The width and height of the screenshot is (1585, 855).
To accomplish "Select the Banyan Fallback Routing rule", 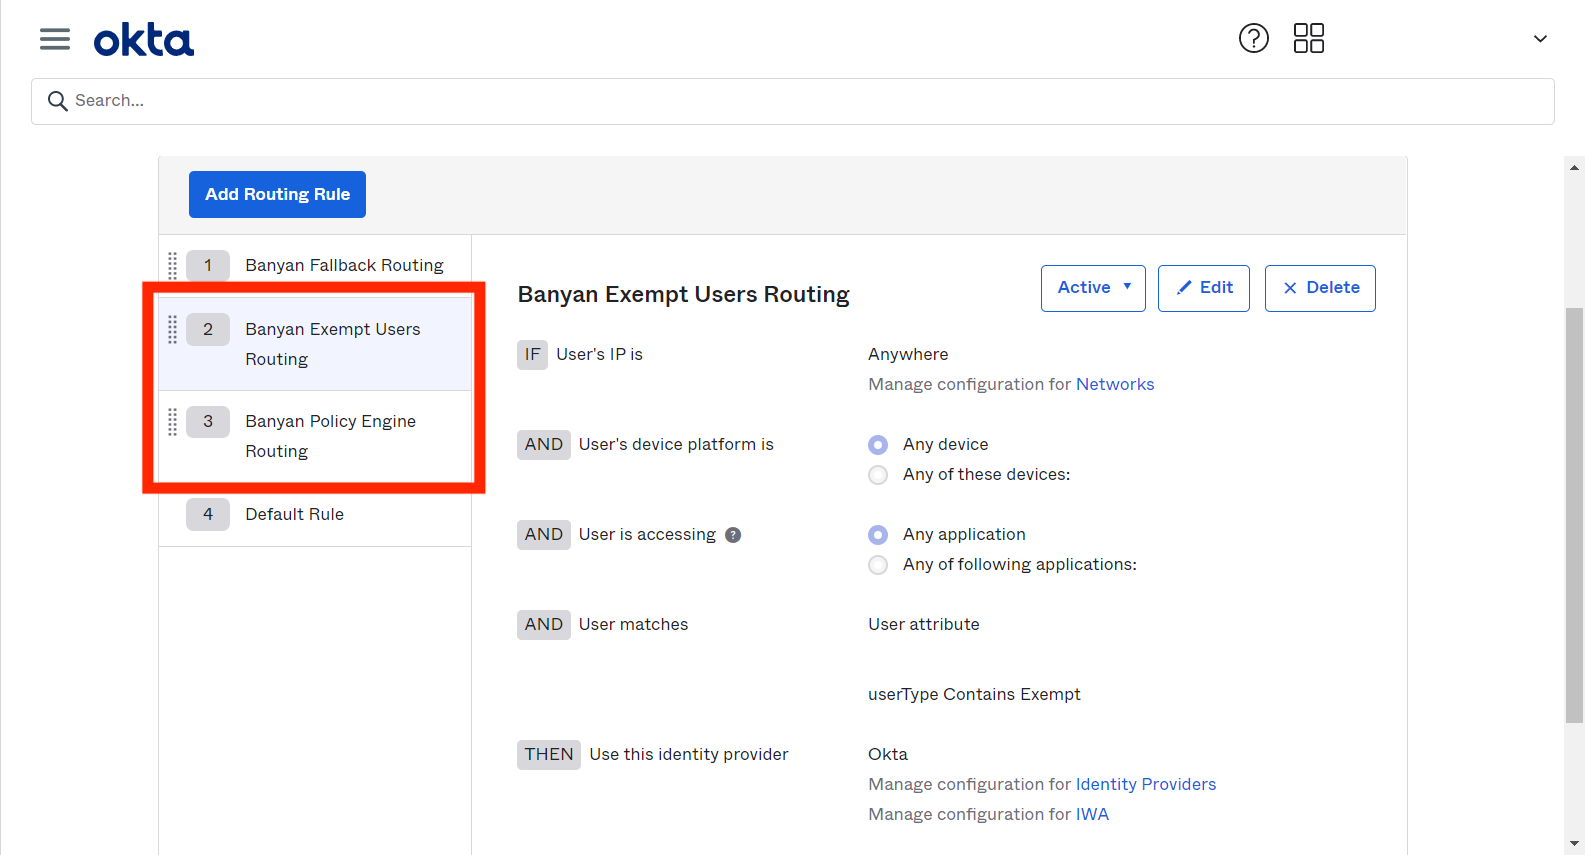I will coord(344,265).
